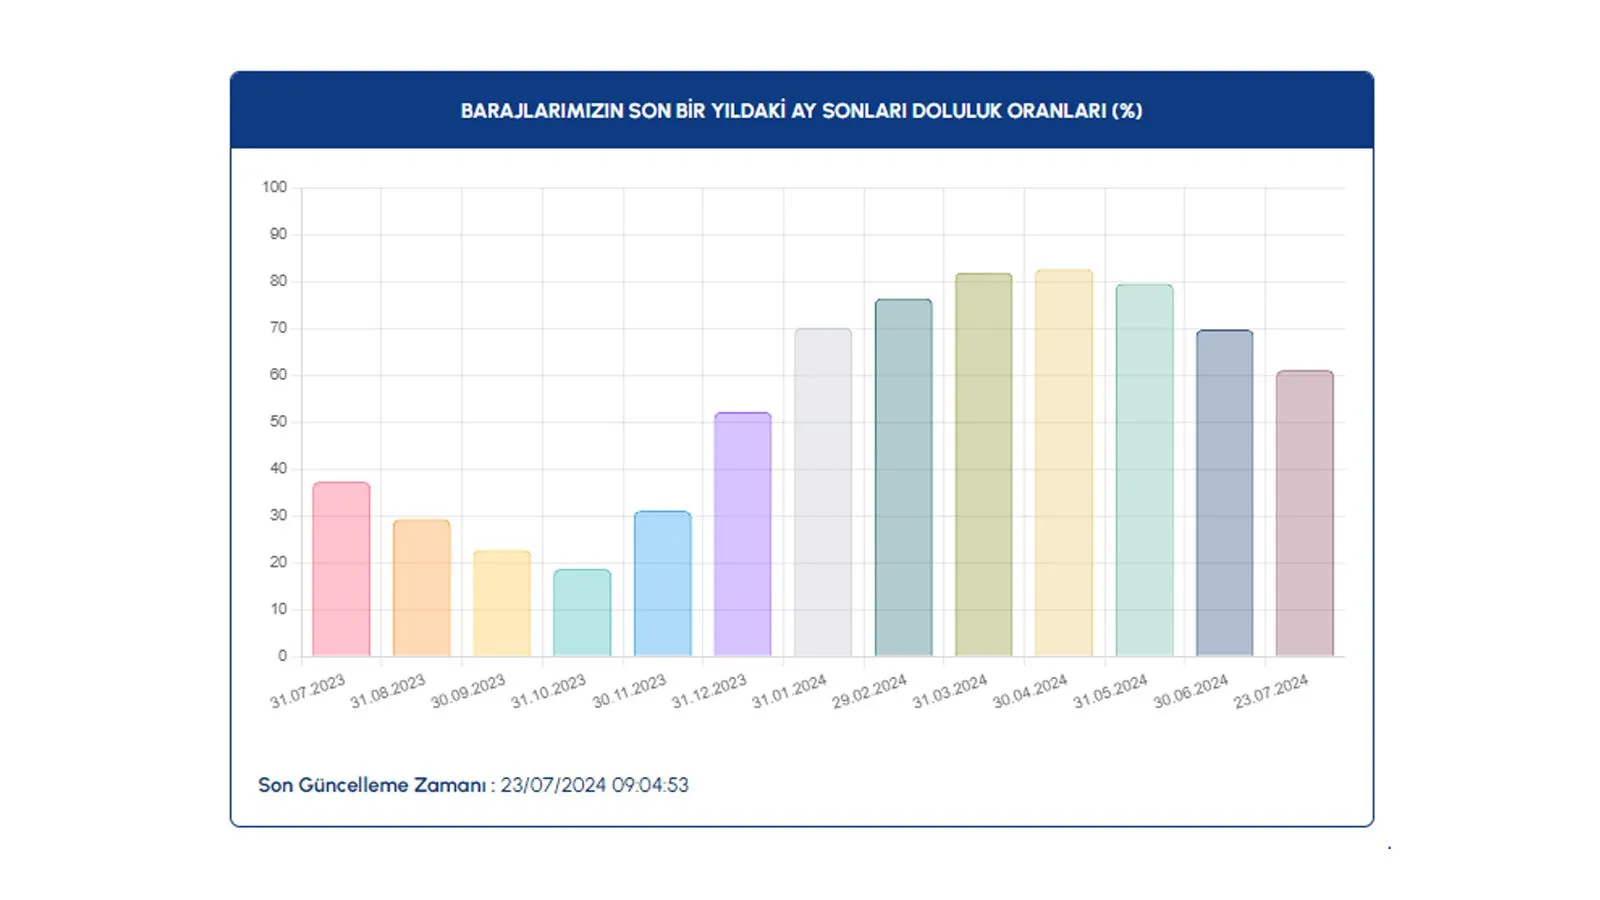Click the 50 label on the y-axis
The height and width of the screenshot is (900, 1600).
click(x=277, y=422)
